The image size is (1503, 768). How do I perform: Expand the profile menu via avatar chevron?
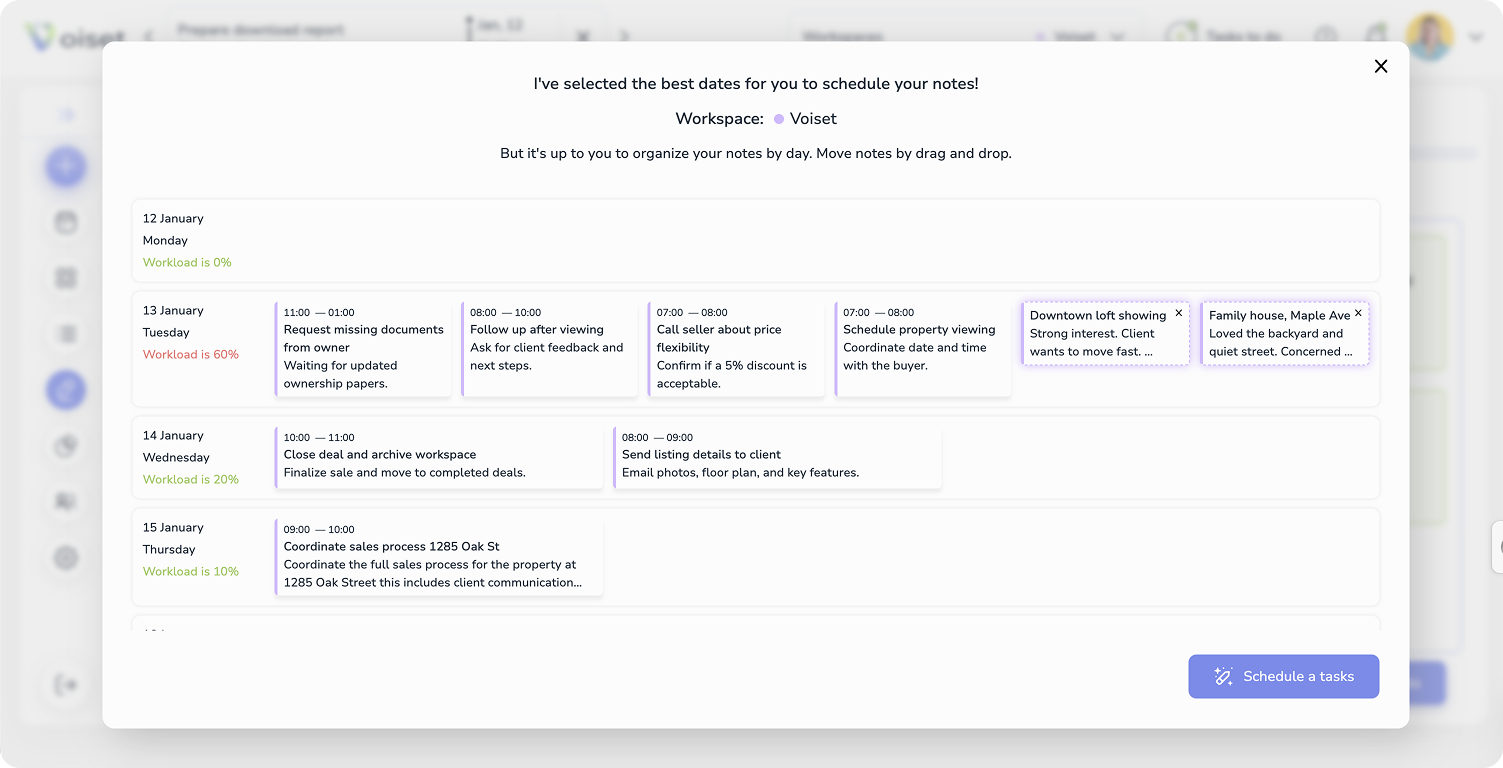pos(1476,37)
